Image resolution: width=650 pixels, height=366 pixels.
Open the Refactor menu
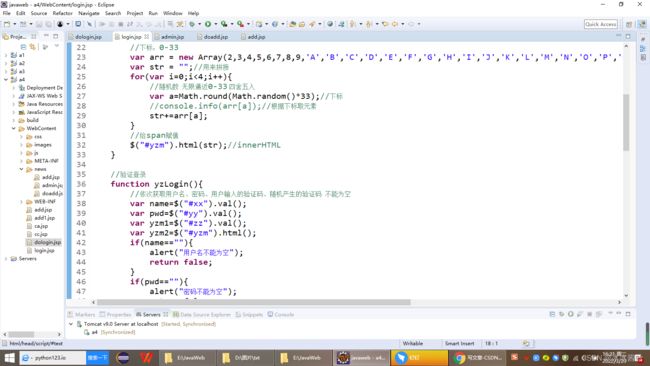pos(63,13)
